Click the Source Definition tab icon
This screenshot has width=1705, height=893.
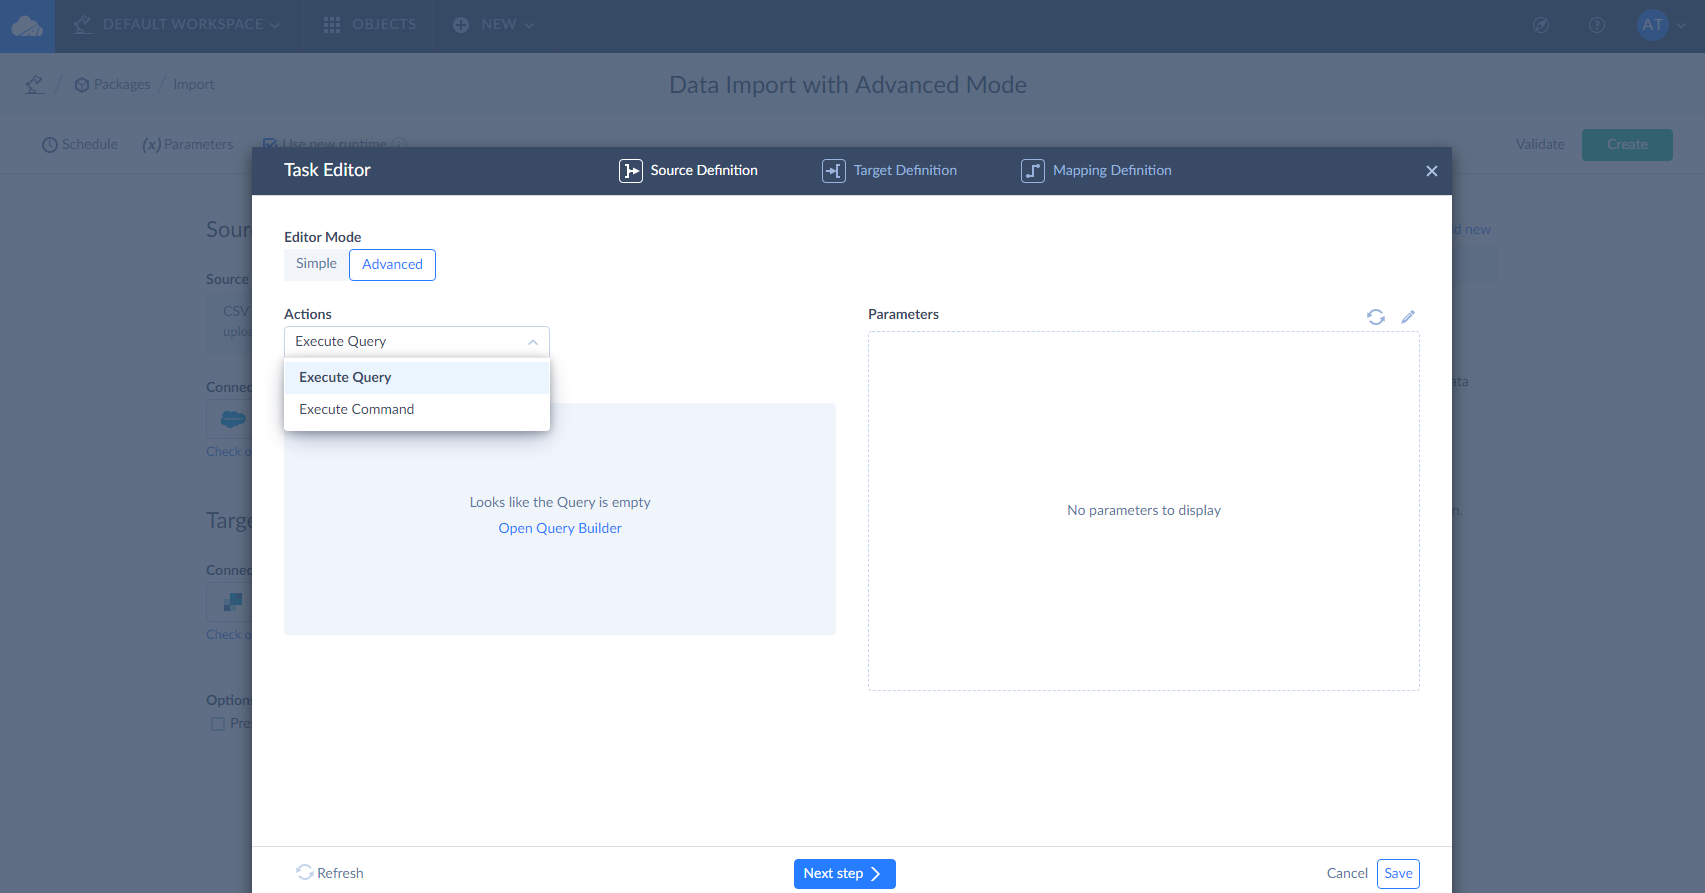point(631,171)
